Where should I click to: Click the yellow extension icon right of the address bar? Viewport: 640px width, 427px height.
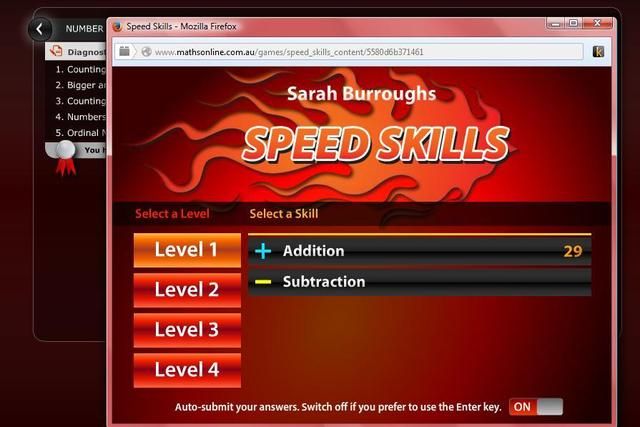[x=598, y=51]
